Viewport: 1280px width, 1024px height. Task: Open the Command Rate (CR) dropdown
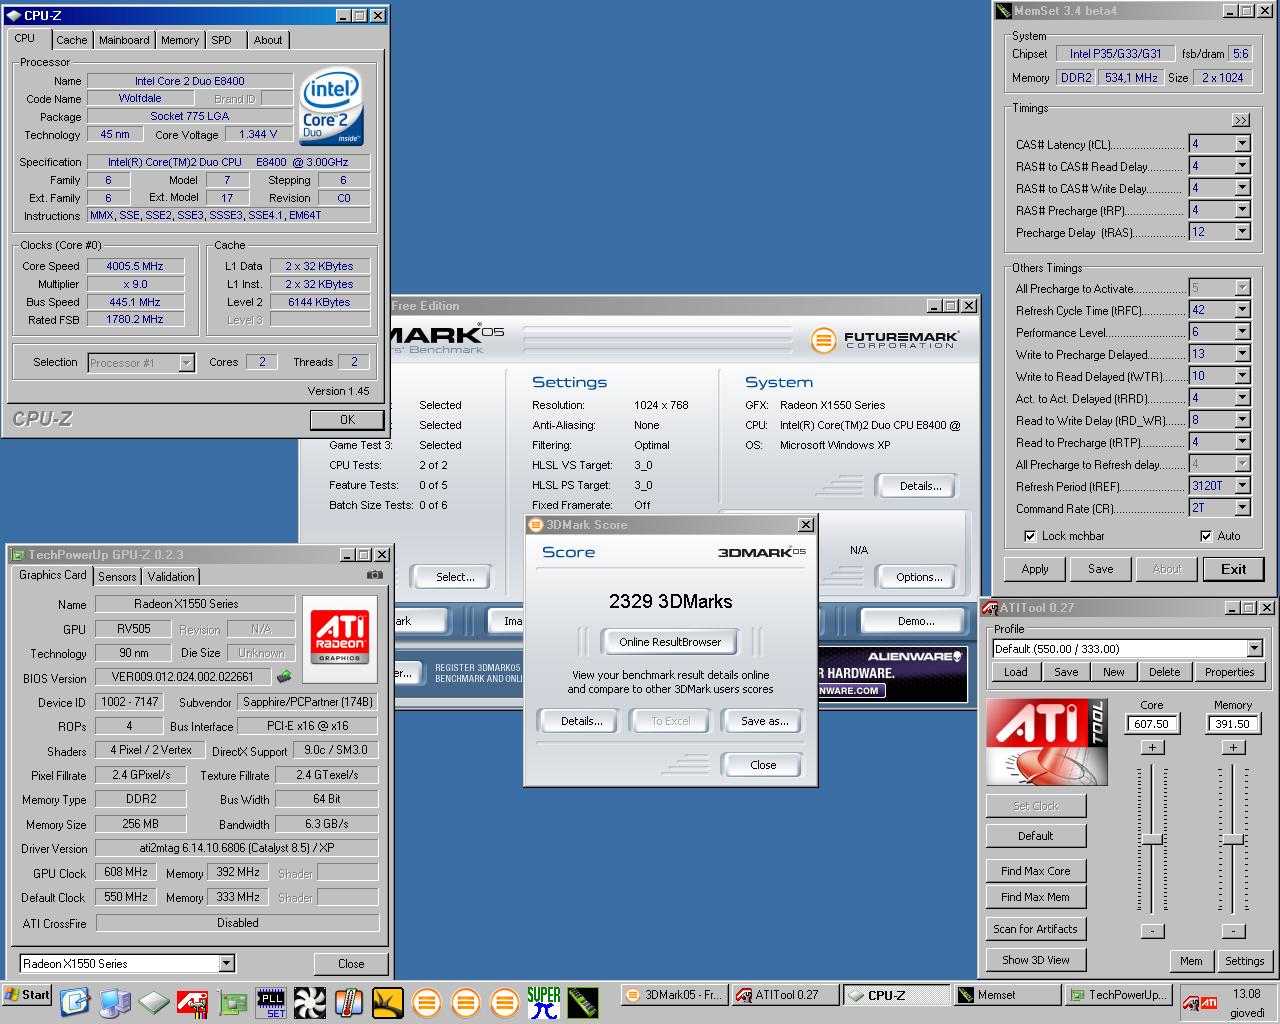pos(1242,508)
